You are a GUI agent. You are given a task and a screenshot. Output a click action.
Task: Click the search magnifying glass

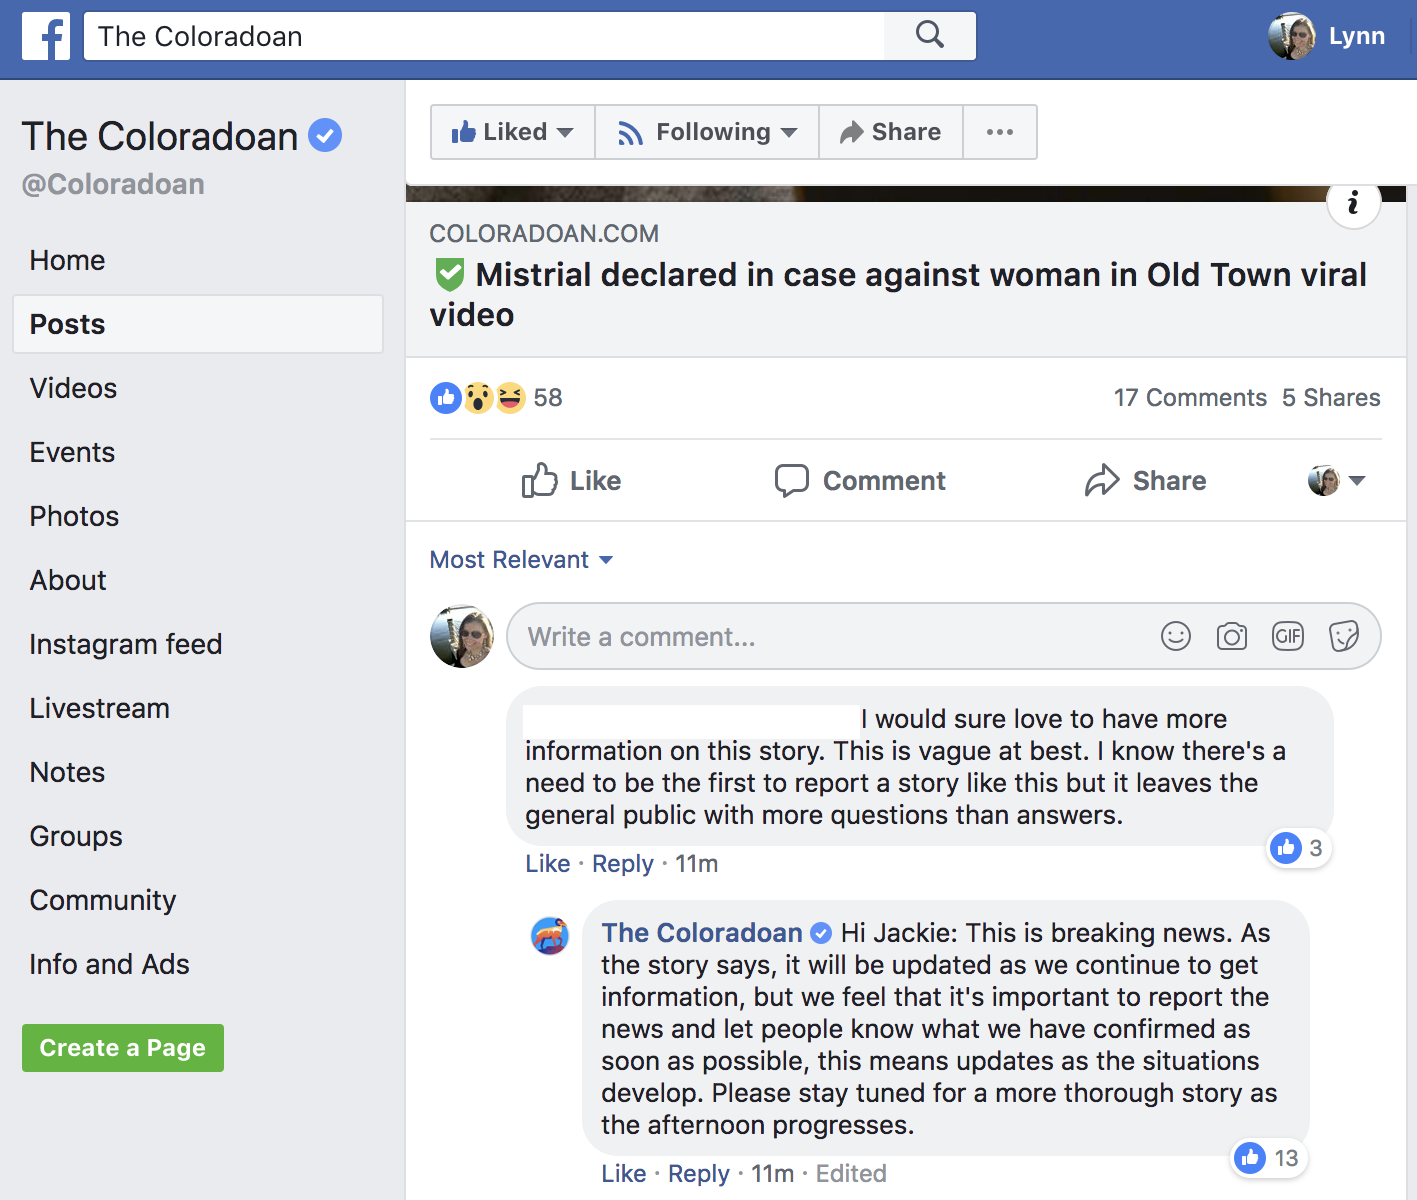pyautogui.click(x=929, y=34)
